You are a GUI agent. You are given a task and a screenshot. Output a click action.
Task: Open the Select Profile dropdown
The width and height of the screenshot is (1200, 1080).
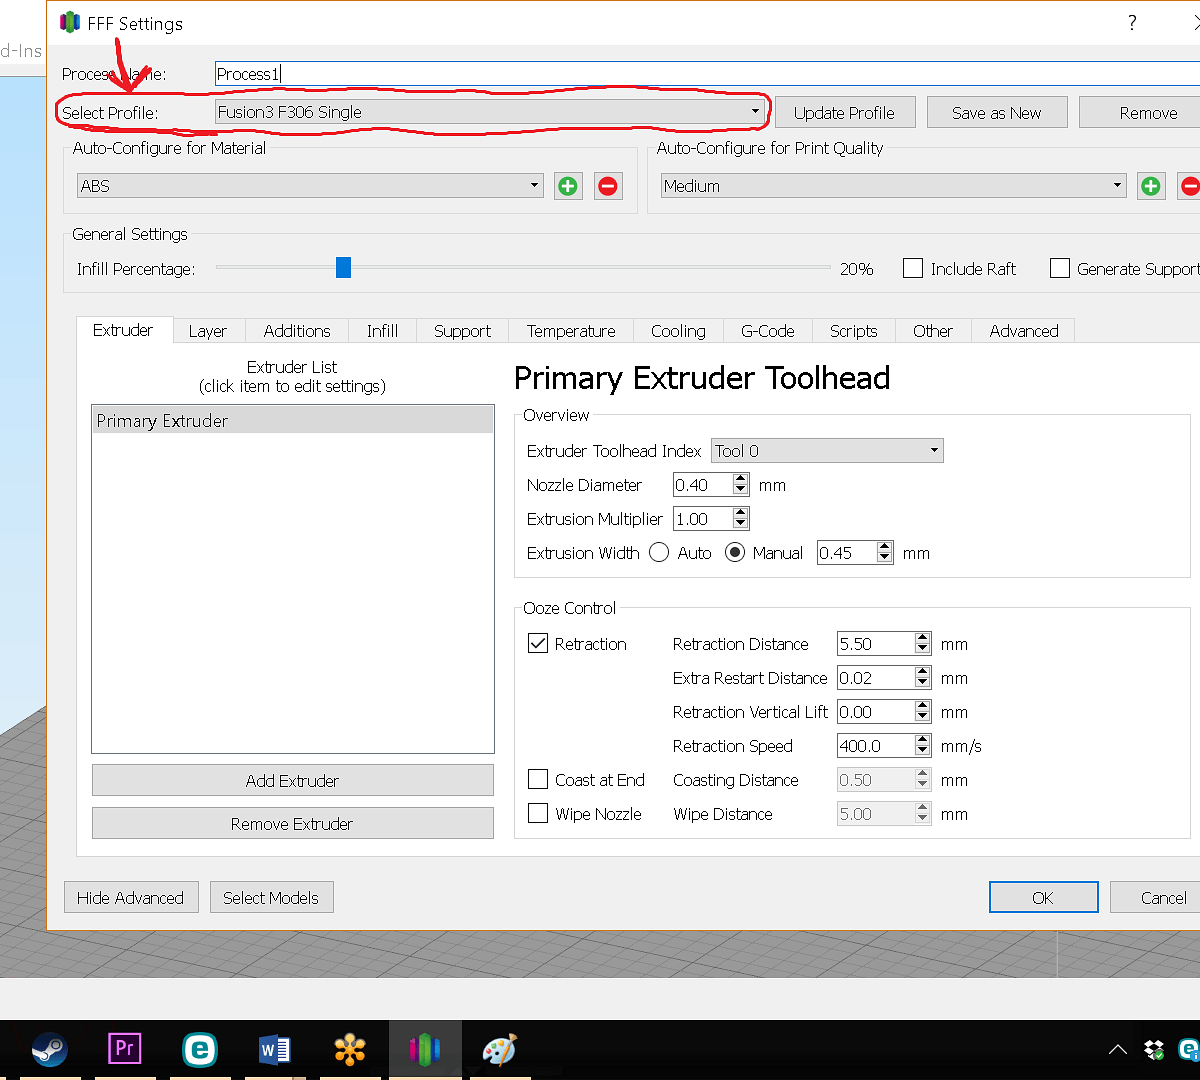490,112
